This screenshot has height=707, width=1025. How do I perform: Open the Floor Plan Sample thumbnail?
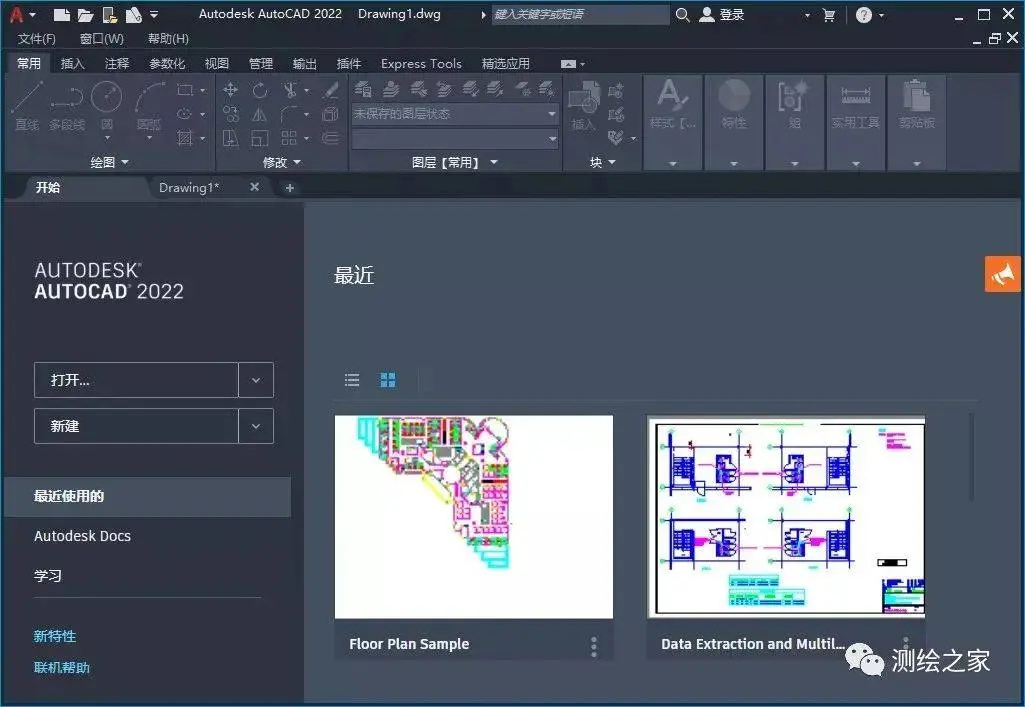click(474, 517)
